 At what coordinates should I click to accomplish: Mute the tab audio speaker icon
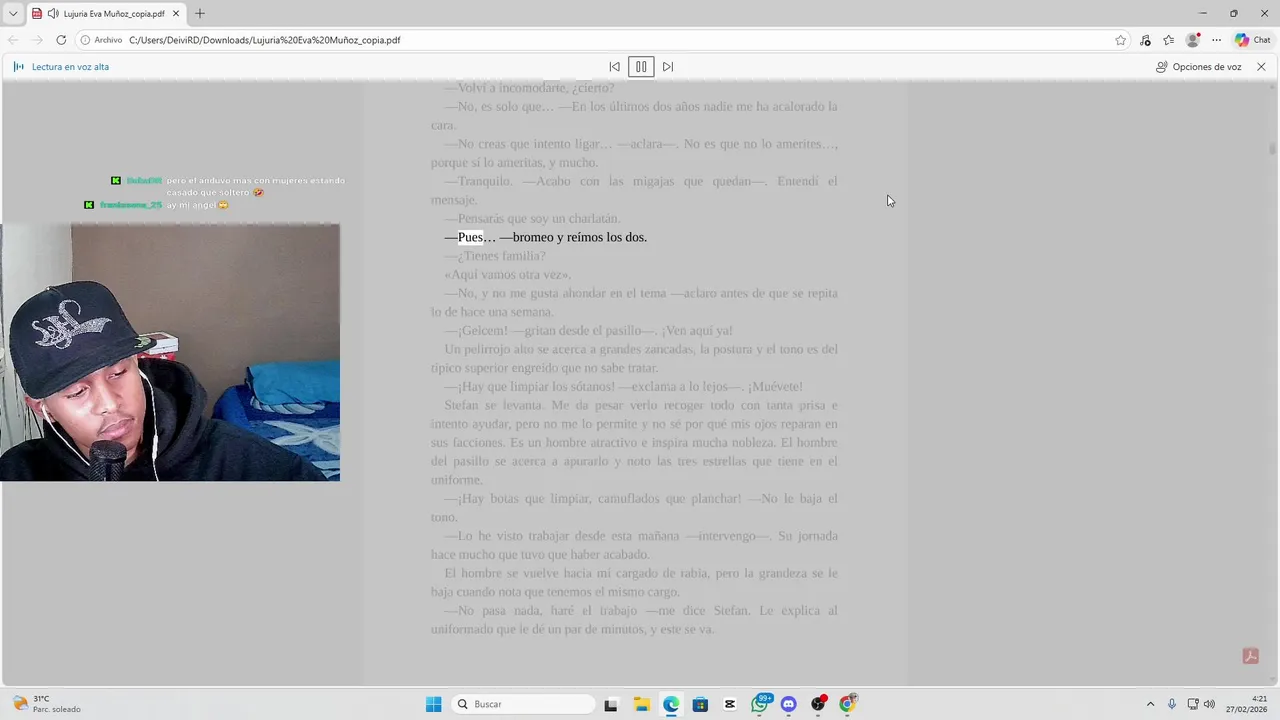point(54,14)
